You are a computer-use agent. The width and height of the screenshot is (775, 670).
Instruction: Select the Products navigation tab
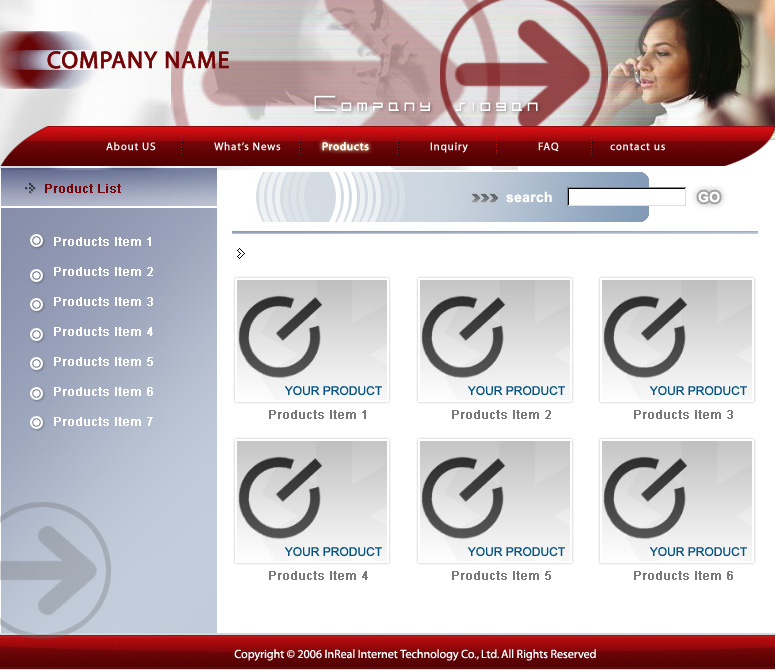[x=345, y=147]
